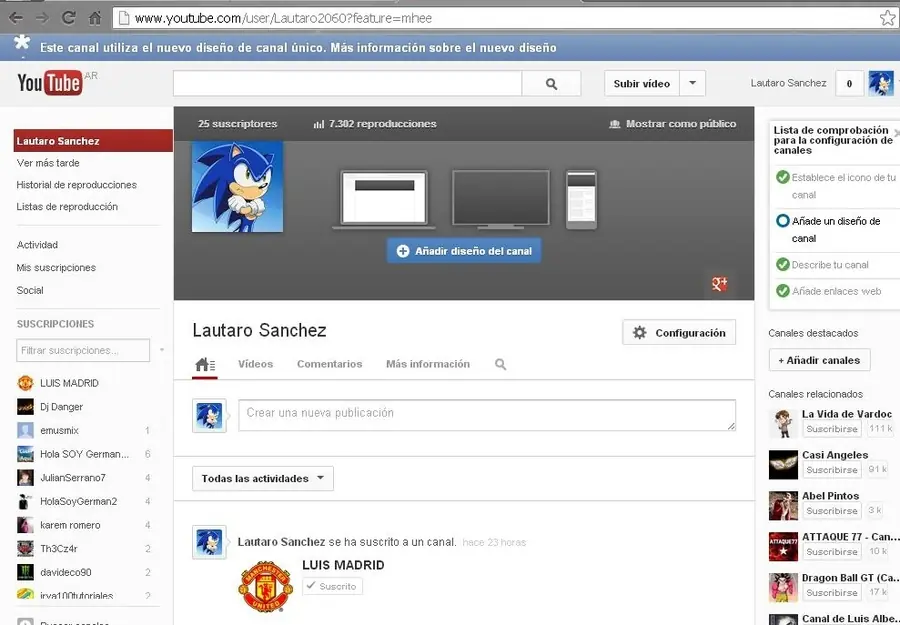Click the browser back arrow
The width and height of the screenshot is (900, 625).
(15, 18)
